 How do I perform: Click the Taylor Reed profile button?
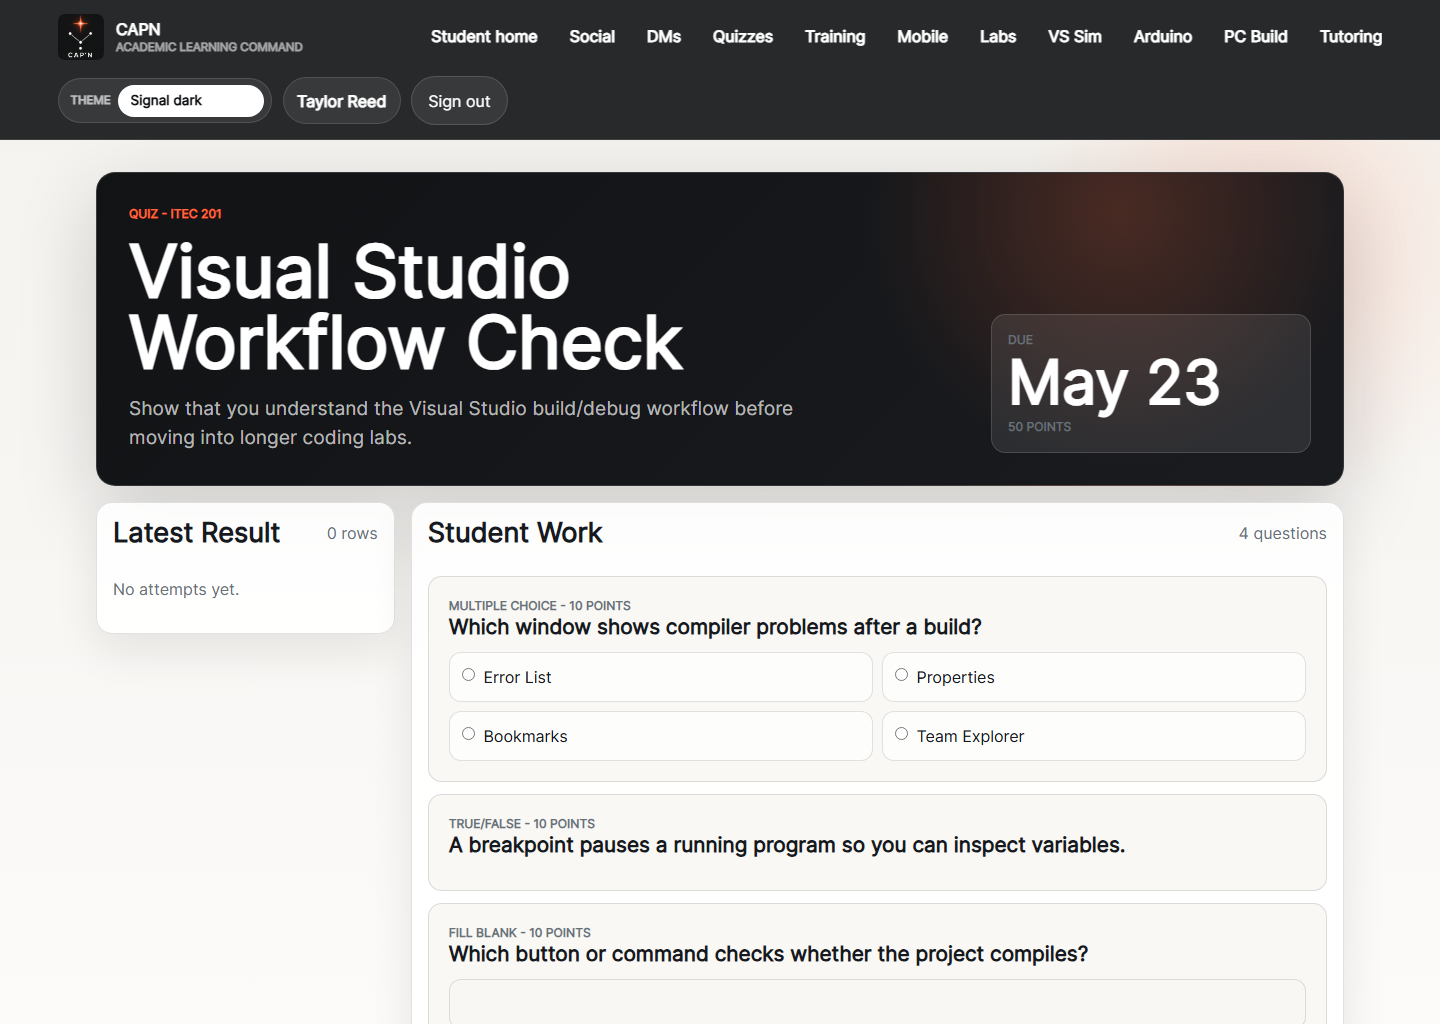(342, 101)
